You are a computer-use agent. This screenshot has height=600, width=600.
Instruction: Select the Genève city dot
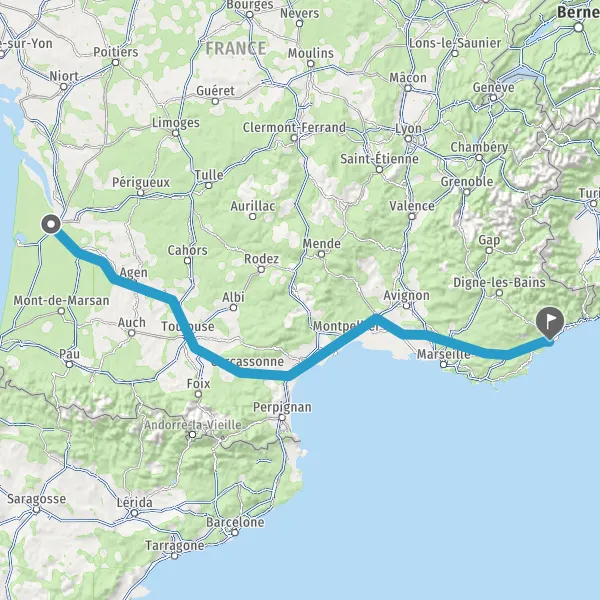494,98
